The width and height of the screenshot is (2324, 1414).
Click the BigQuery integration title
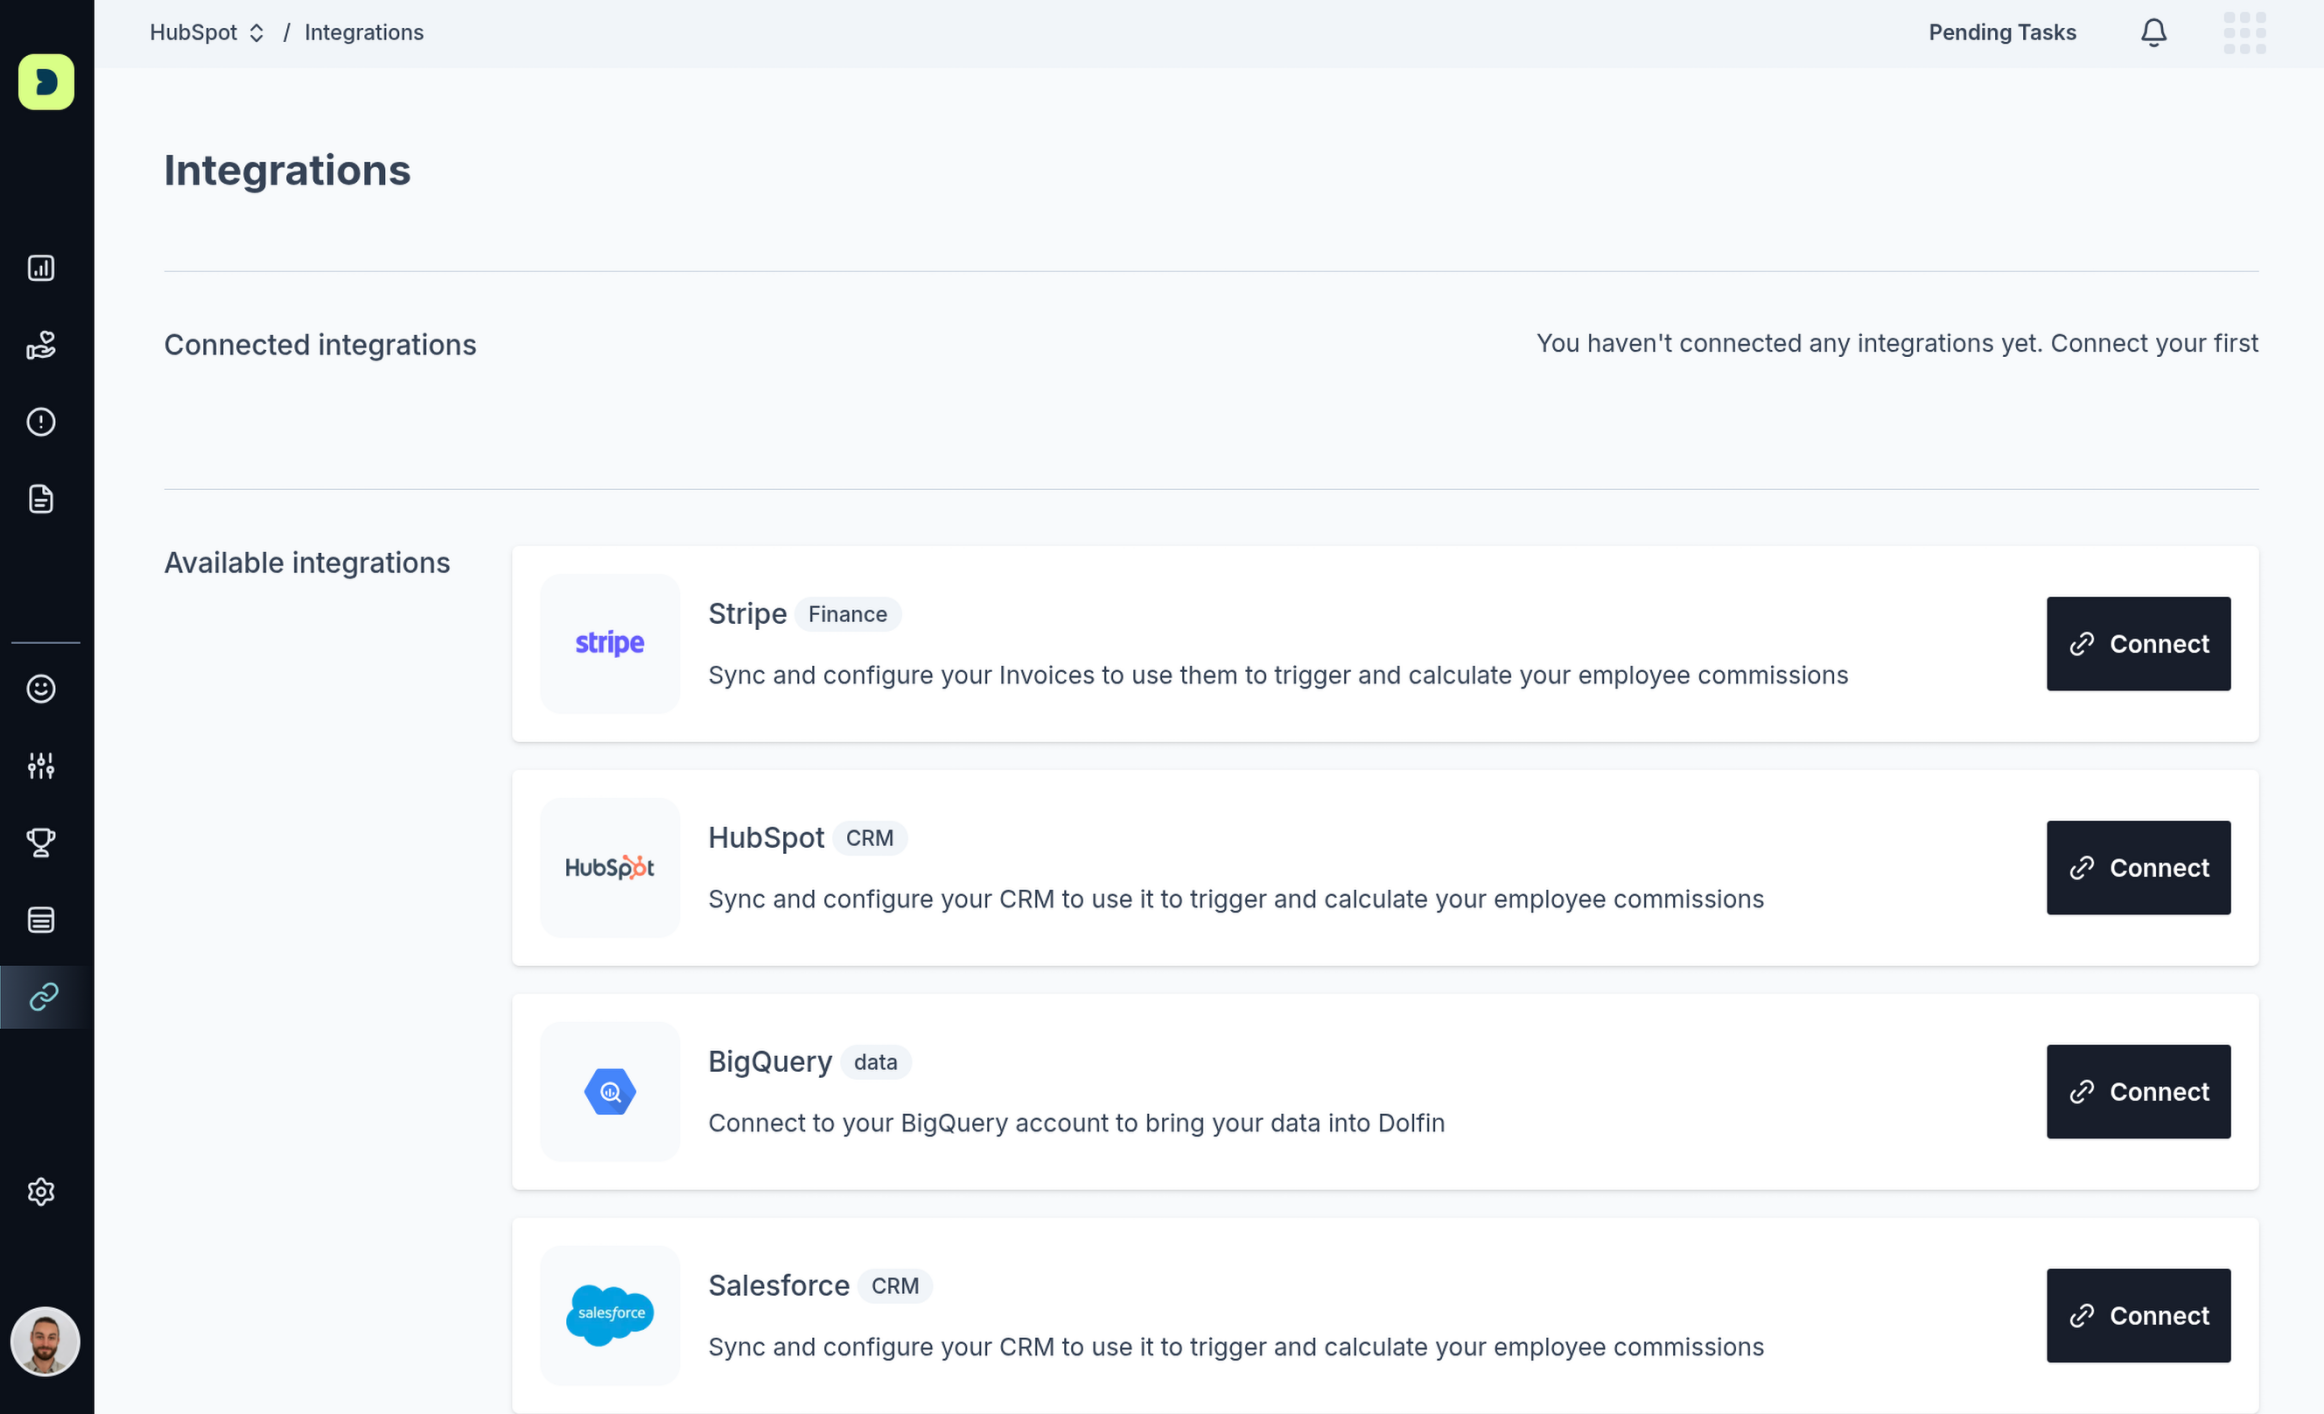click(x=770, y=1062)
